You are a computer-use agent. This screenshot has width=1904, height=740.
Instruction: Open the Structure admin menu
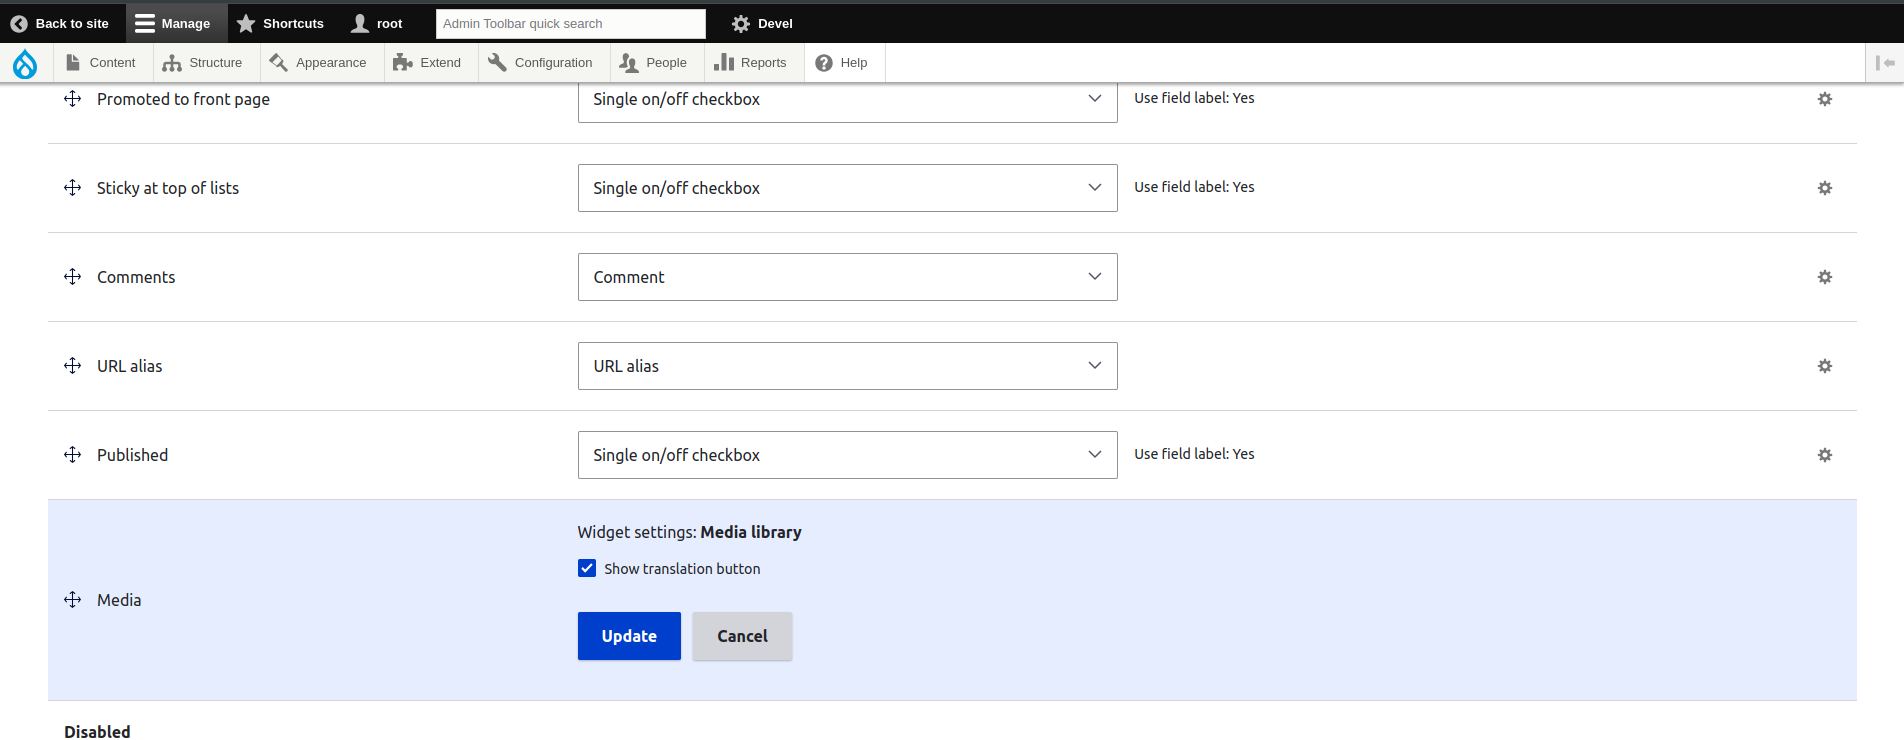click(x=203, y=63)
